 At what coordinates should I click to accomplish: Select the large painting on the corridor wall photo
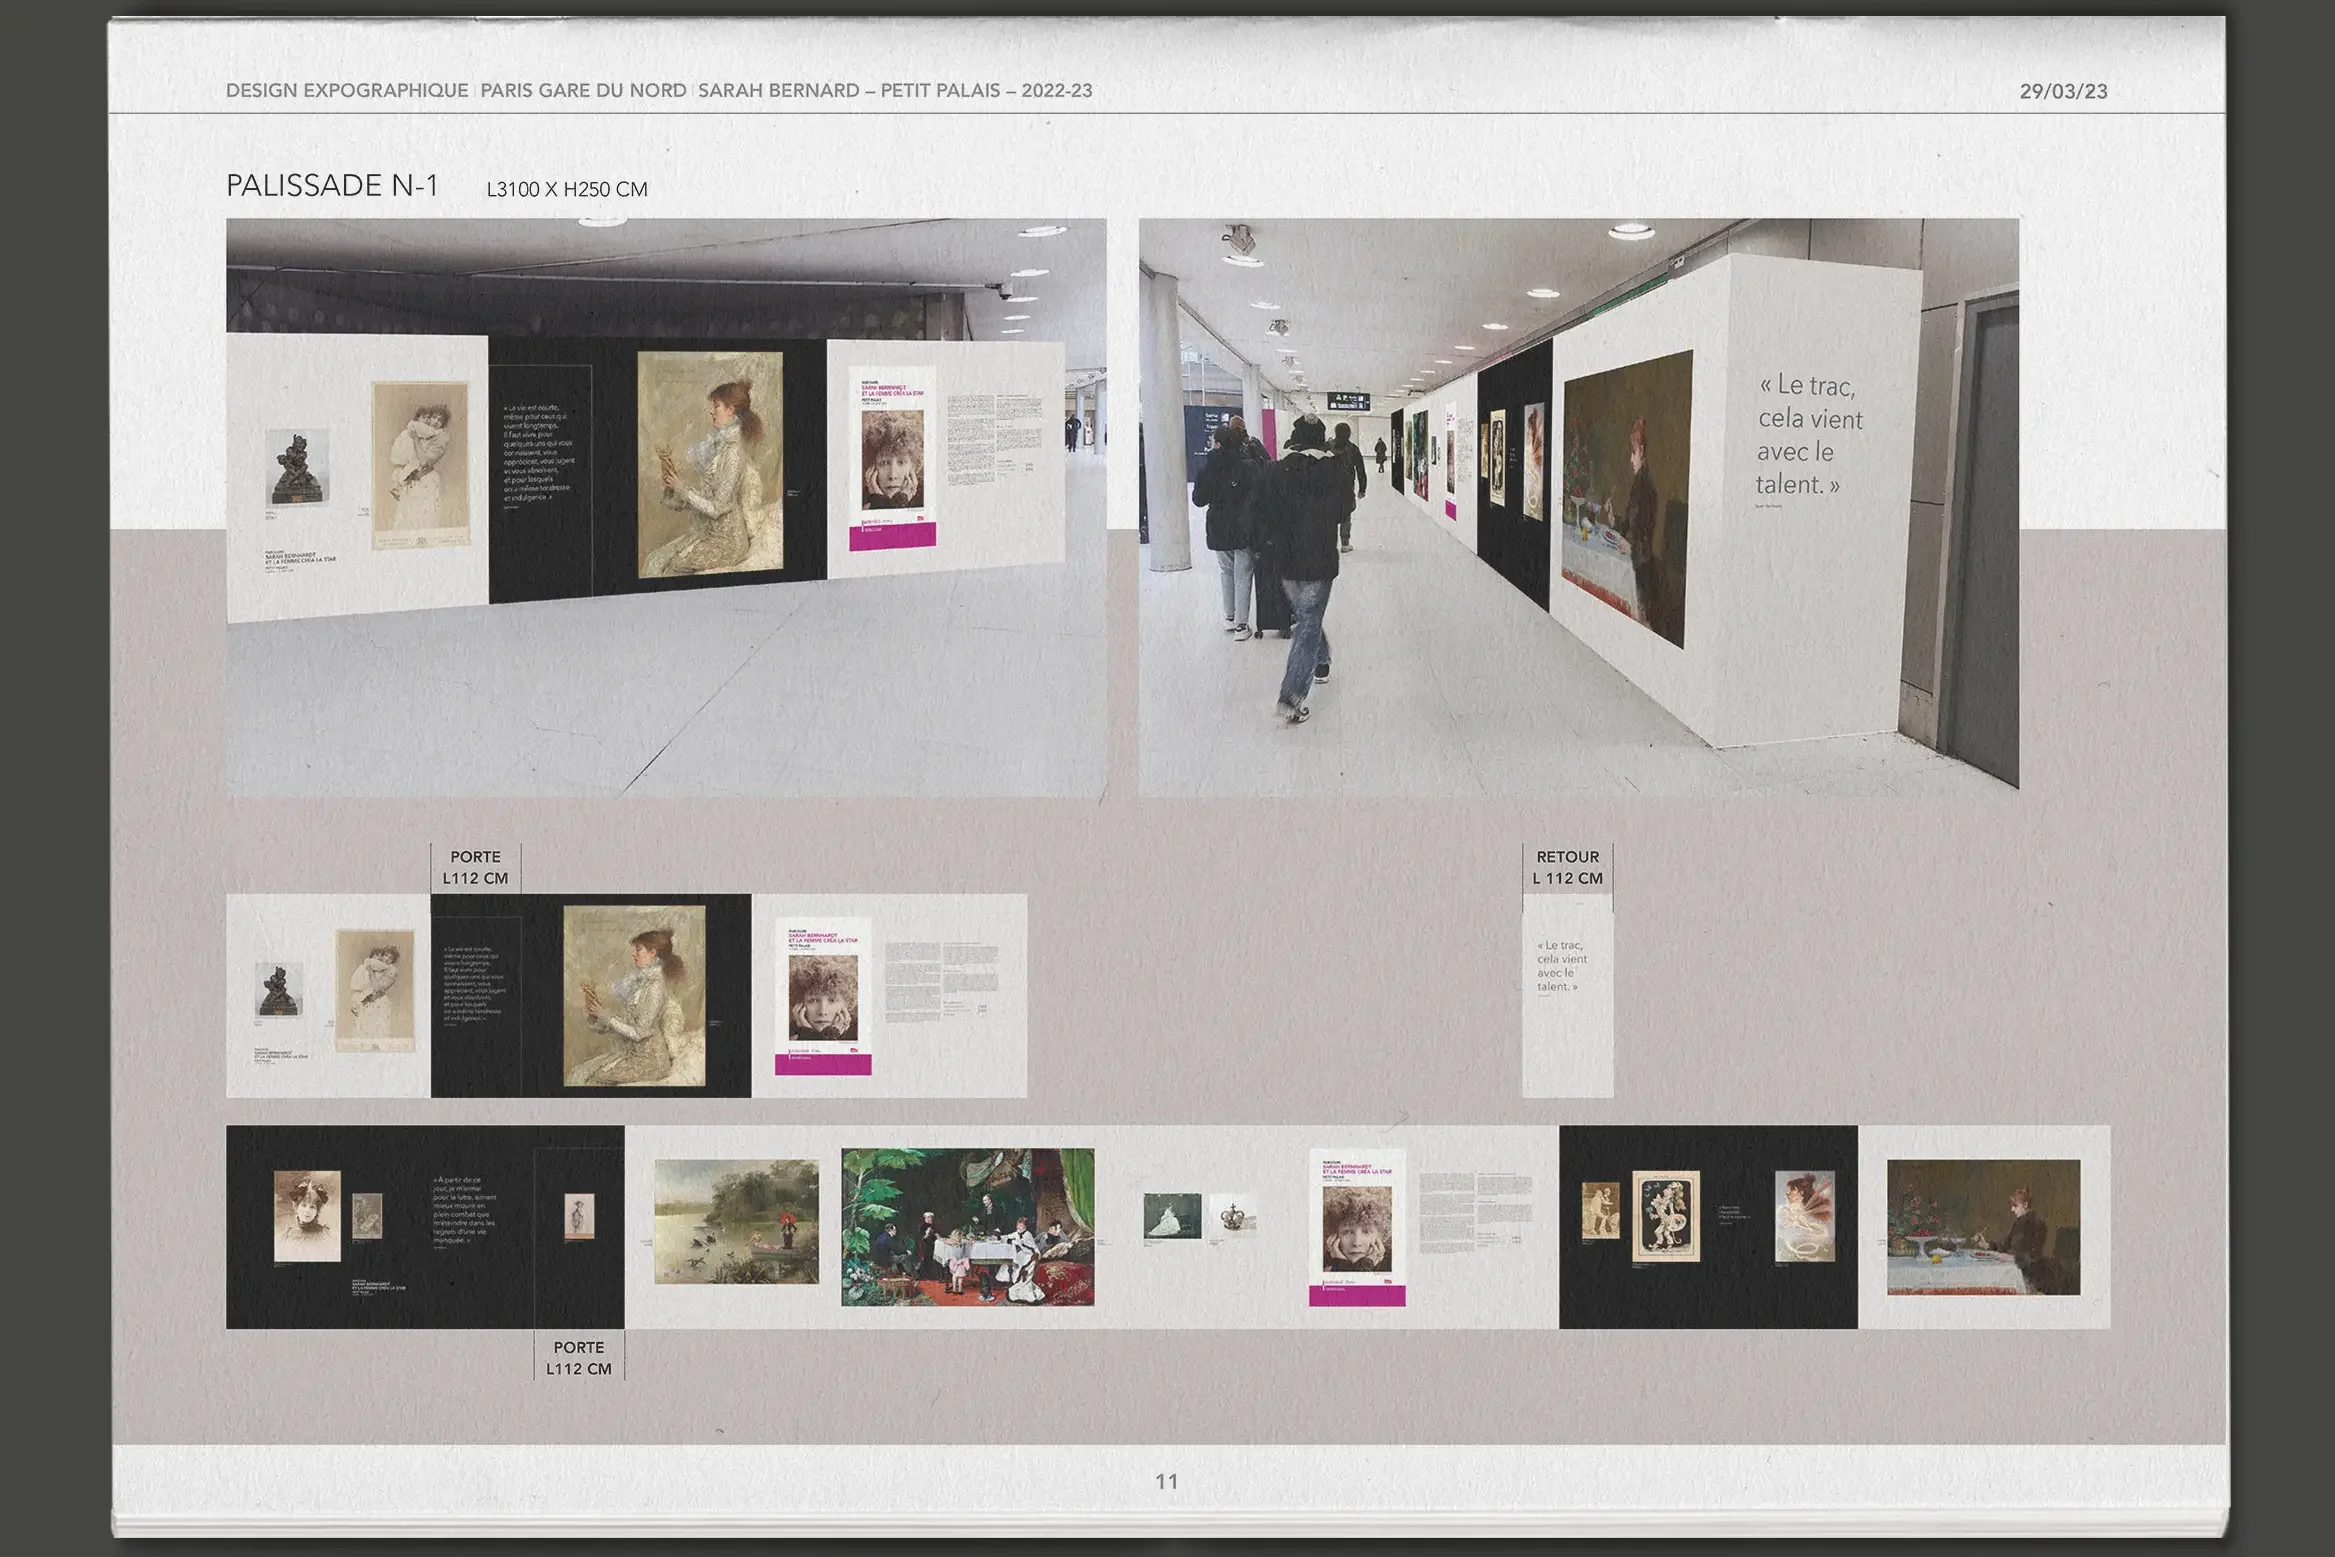1627,498
